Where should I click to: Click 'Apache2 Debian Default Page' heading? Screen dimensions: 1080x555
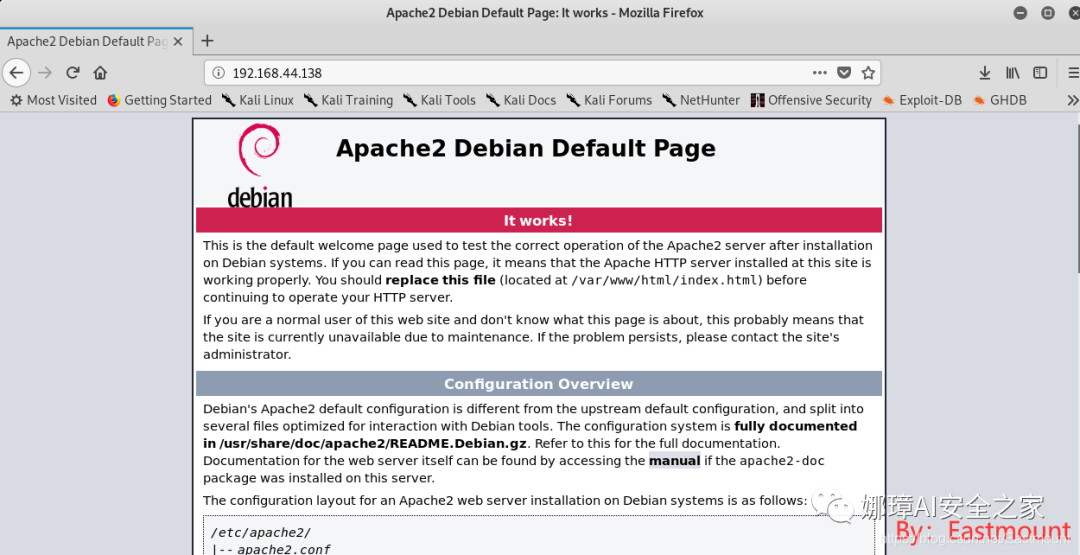click(526, 148)
